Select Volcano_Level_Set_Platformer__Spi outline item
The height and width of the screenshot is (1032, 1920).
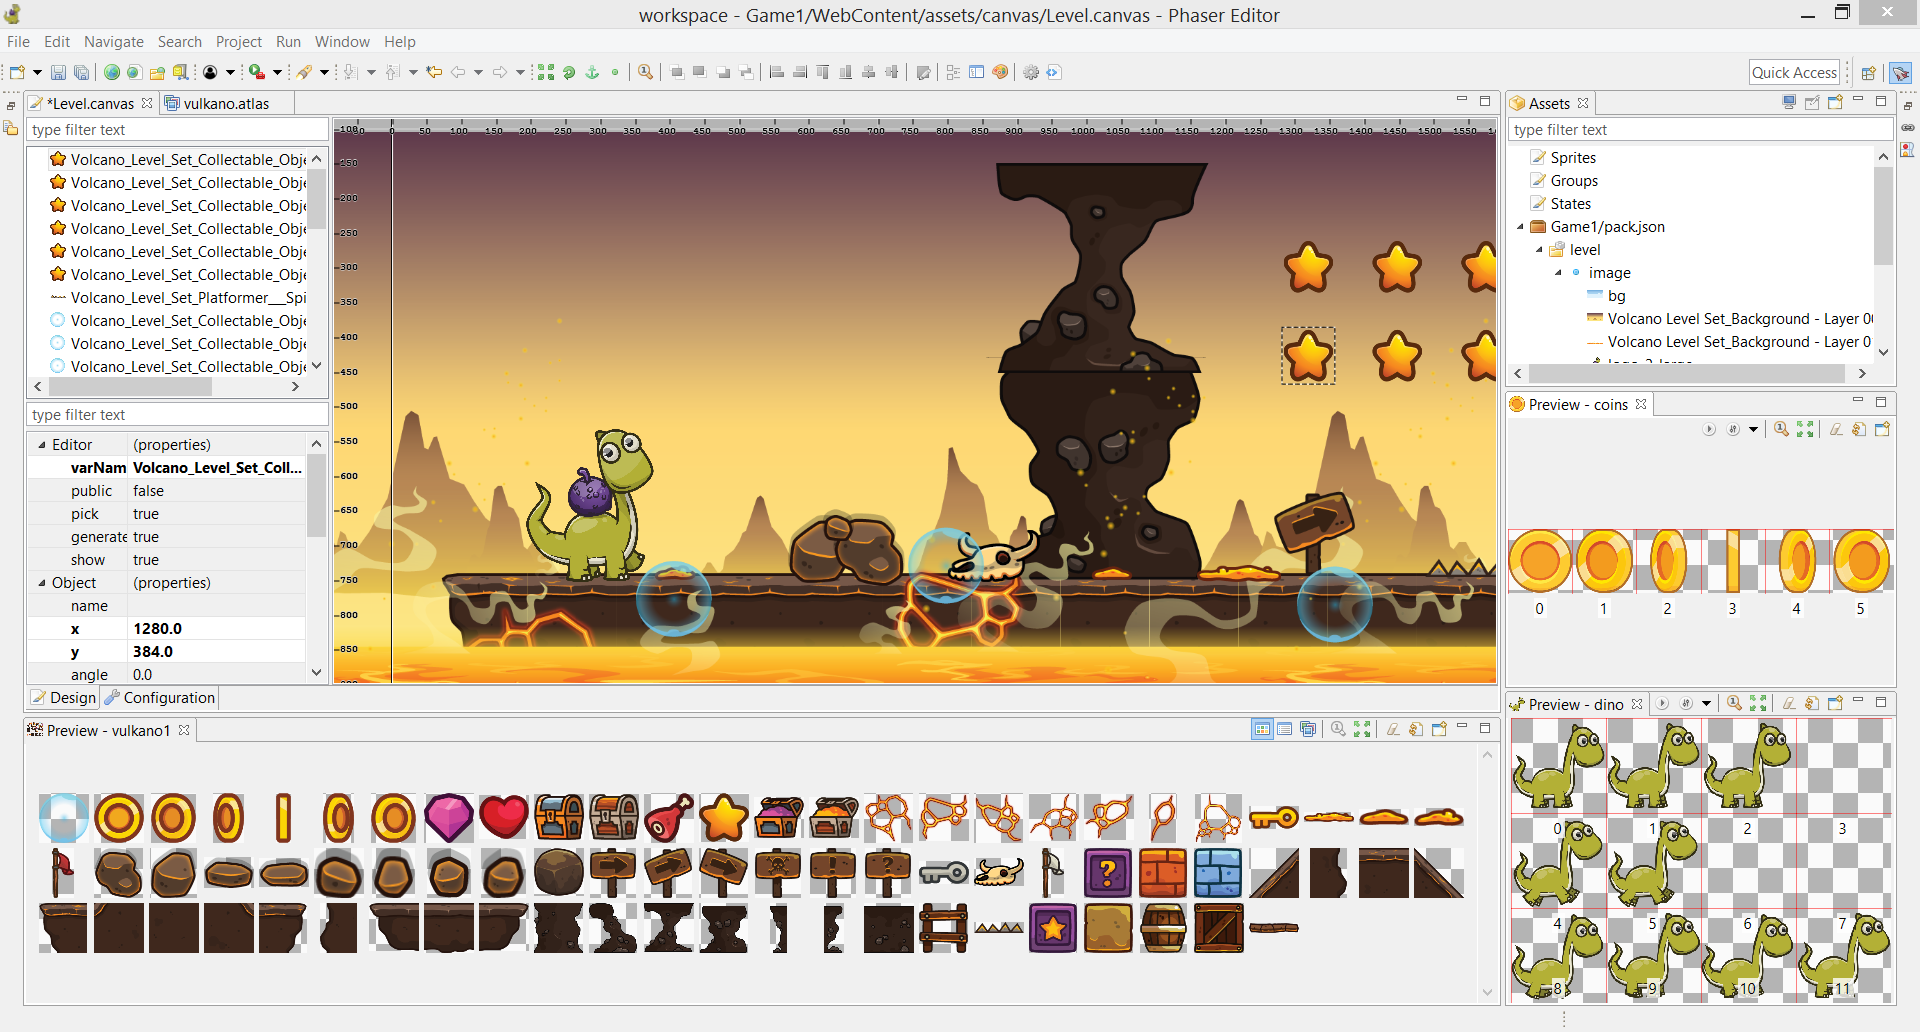pos(177,298)
